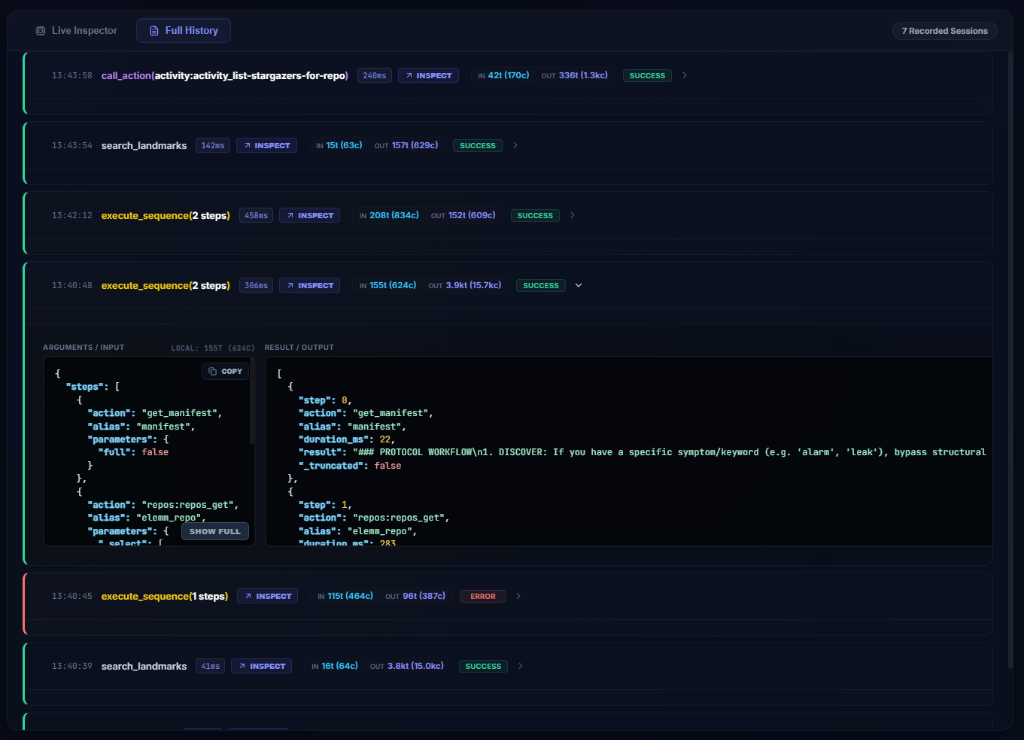
Task: Click SUCCESS badge on 13:42:12 row
Action: pos(535,216)
